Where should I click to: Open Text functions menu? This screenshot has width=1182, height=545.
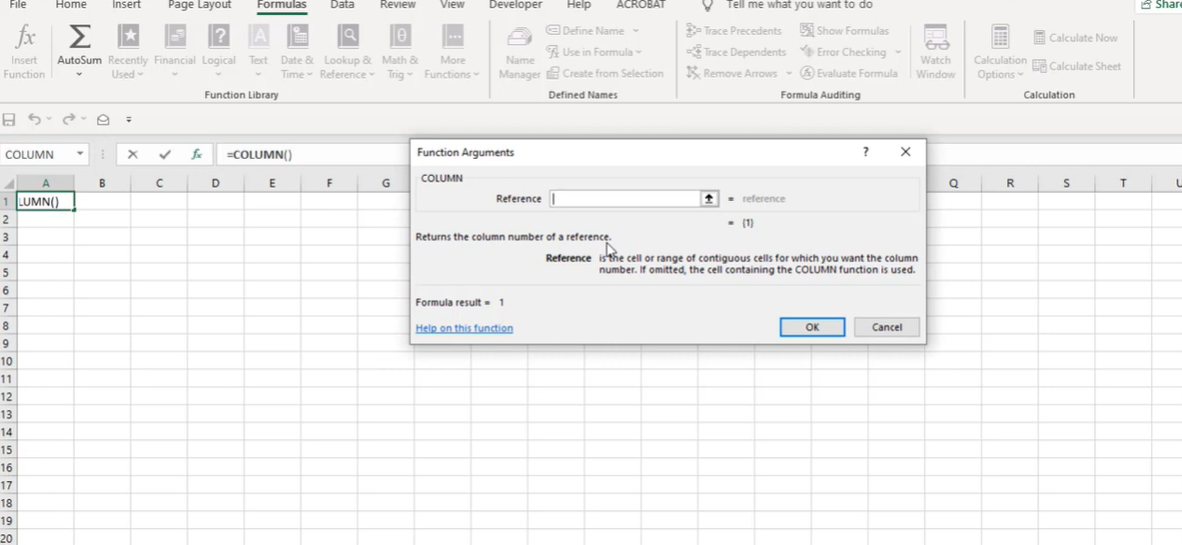click(259, 52)
